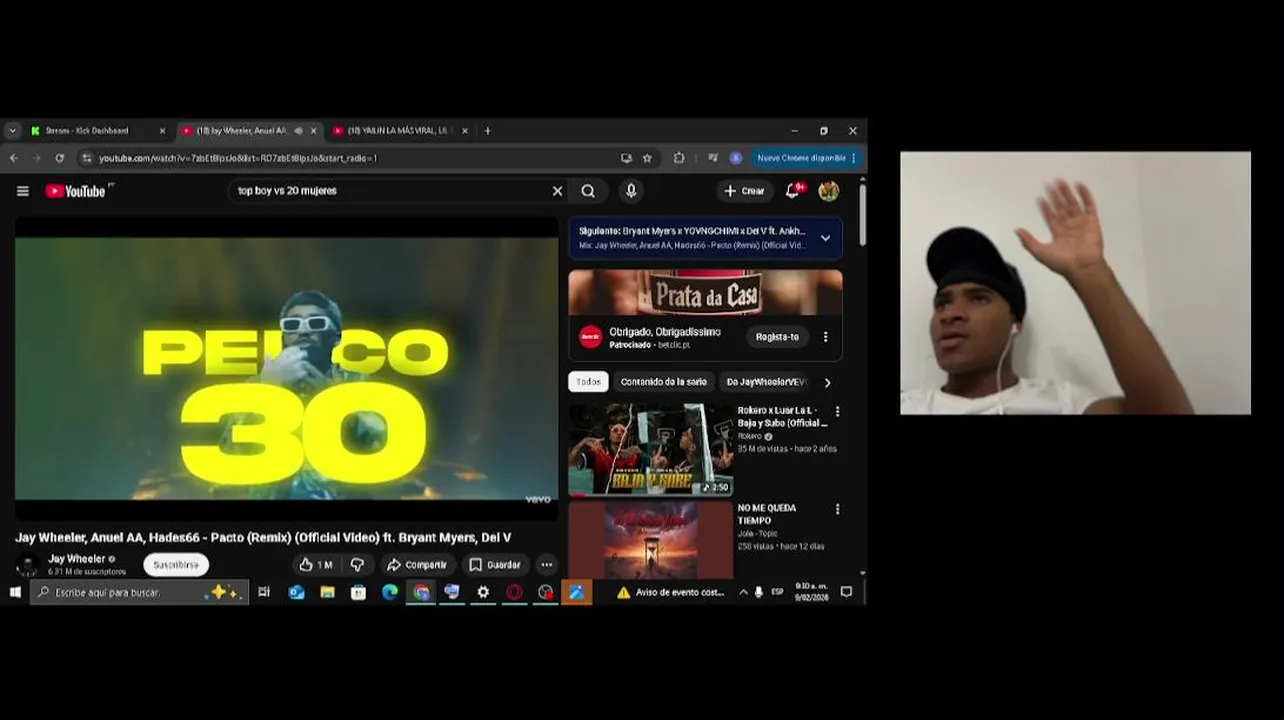Mute the Jay Wheeler tab audio icon
The image size is (1284, 720).
pyautogui.click(x=298, y=131)
